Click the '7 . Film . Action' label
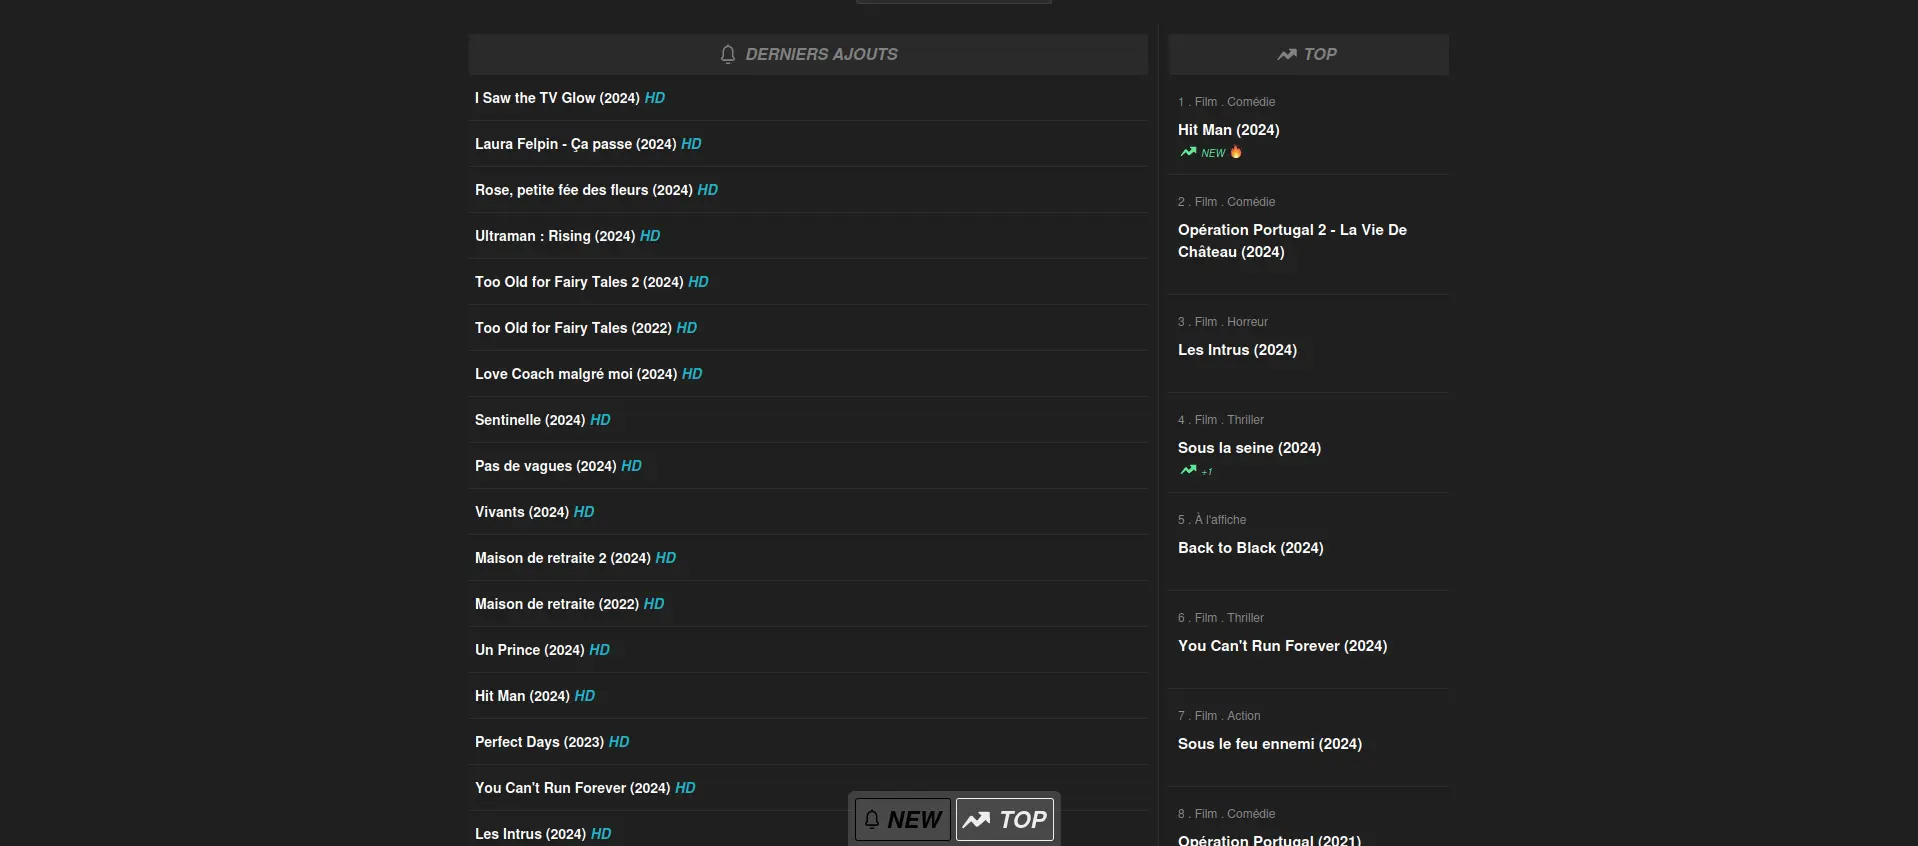The width and height of the screenshot is (1918, 846). pyautogui.click(x=1219, y=716)
